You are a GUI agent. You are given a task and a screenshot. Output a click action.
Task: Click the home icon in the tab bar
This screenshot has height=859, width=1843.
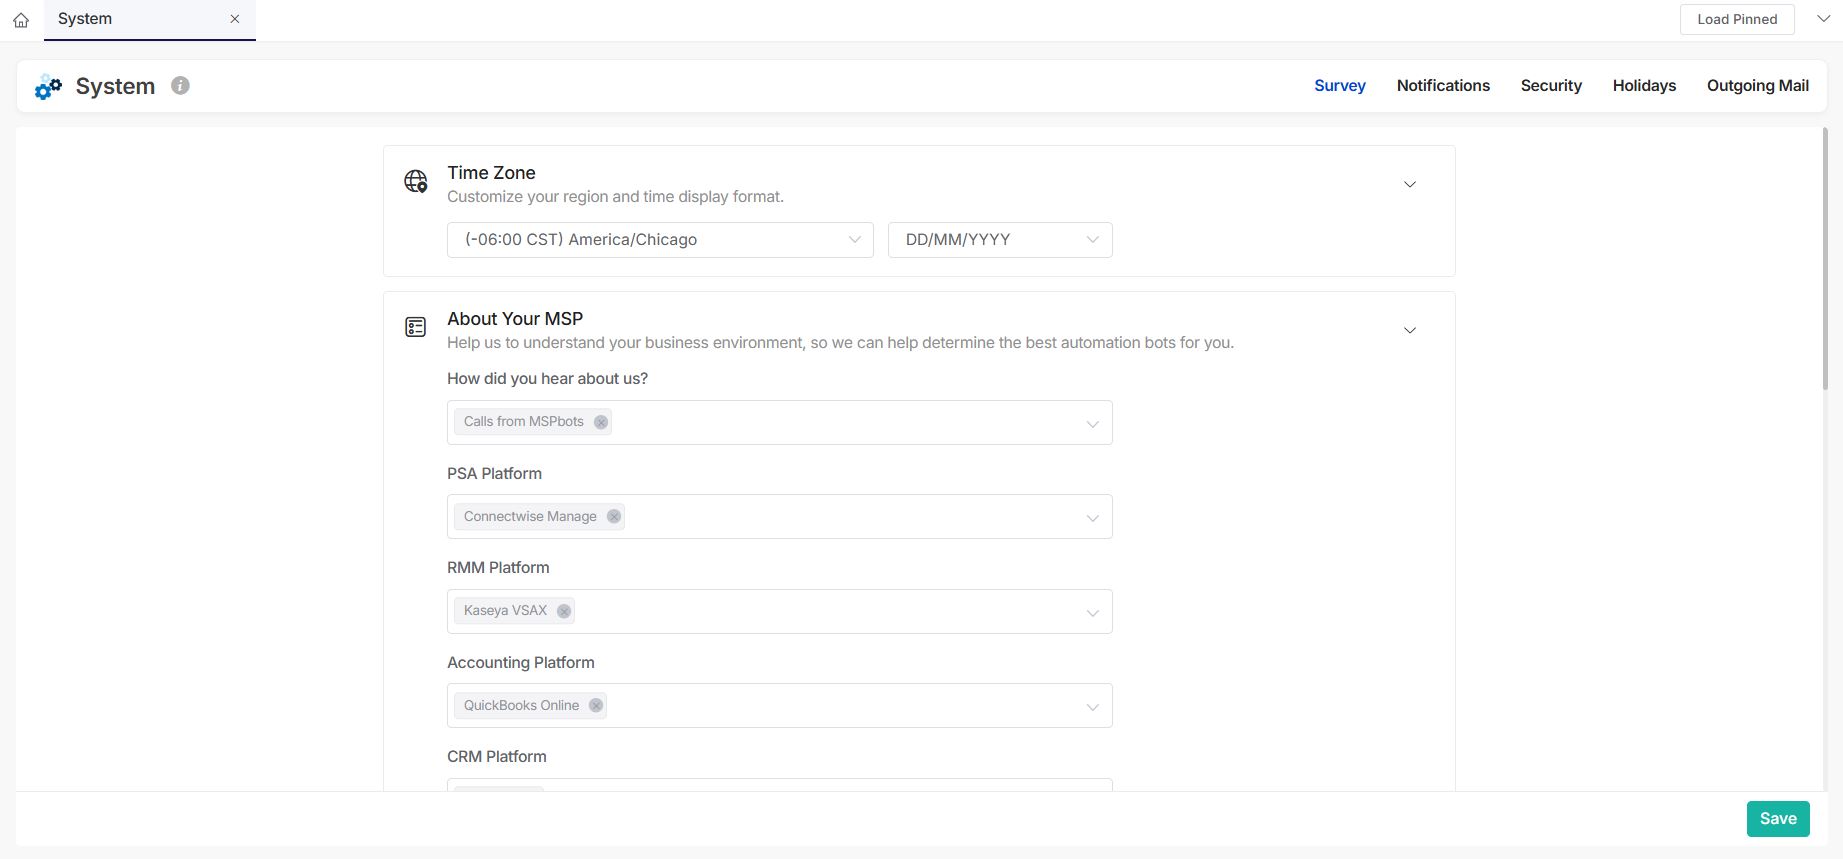pyautogui.click(x=21, y=20)
